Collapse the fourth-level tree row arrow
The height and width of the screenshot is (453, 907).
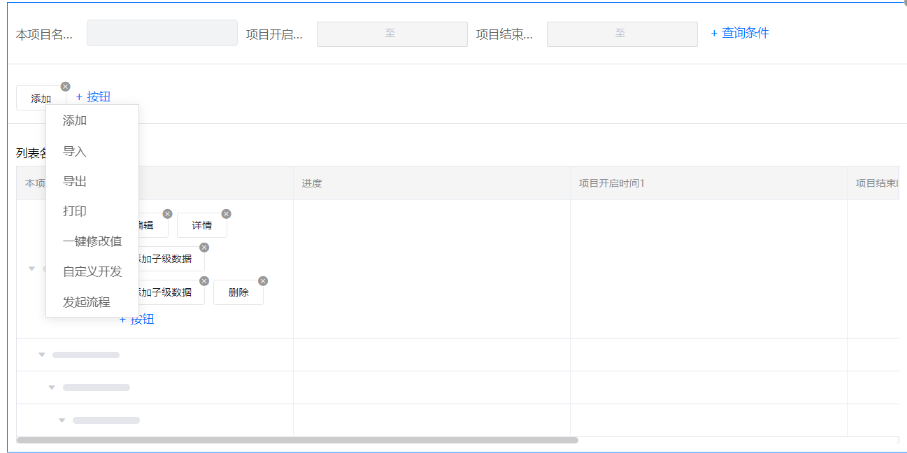click(62, 420)
